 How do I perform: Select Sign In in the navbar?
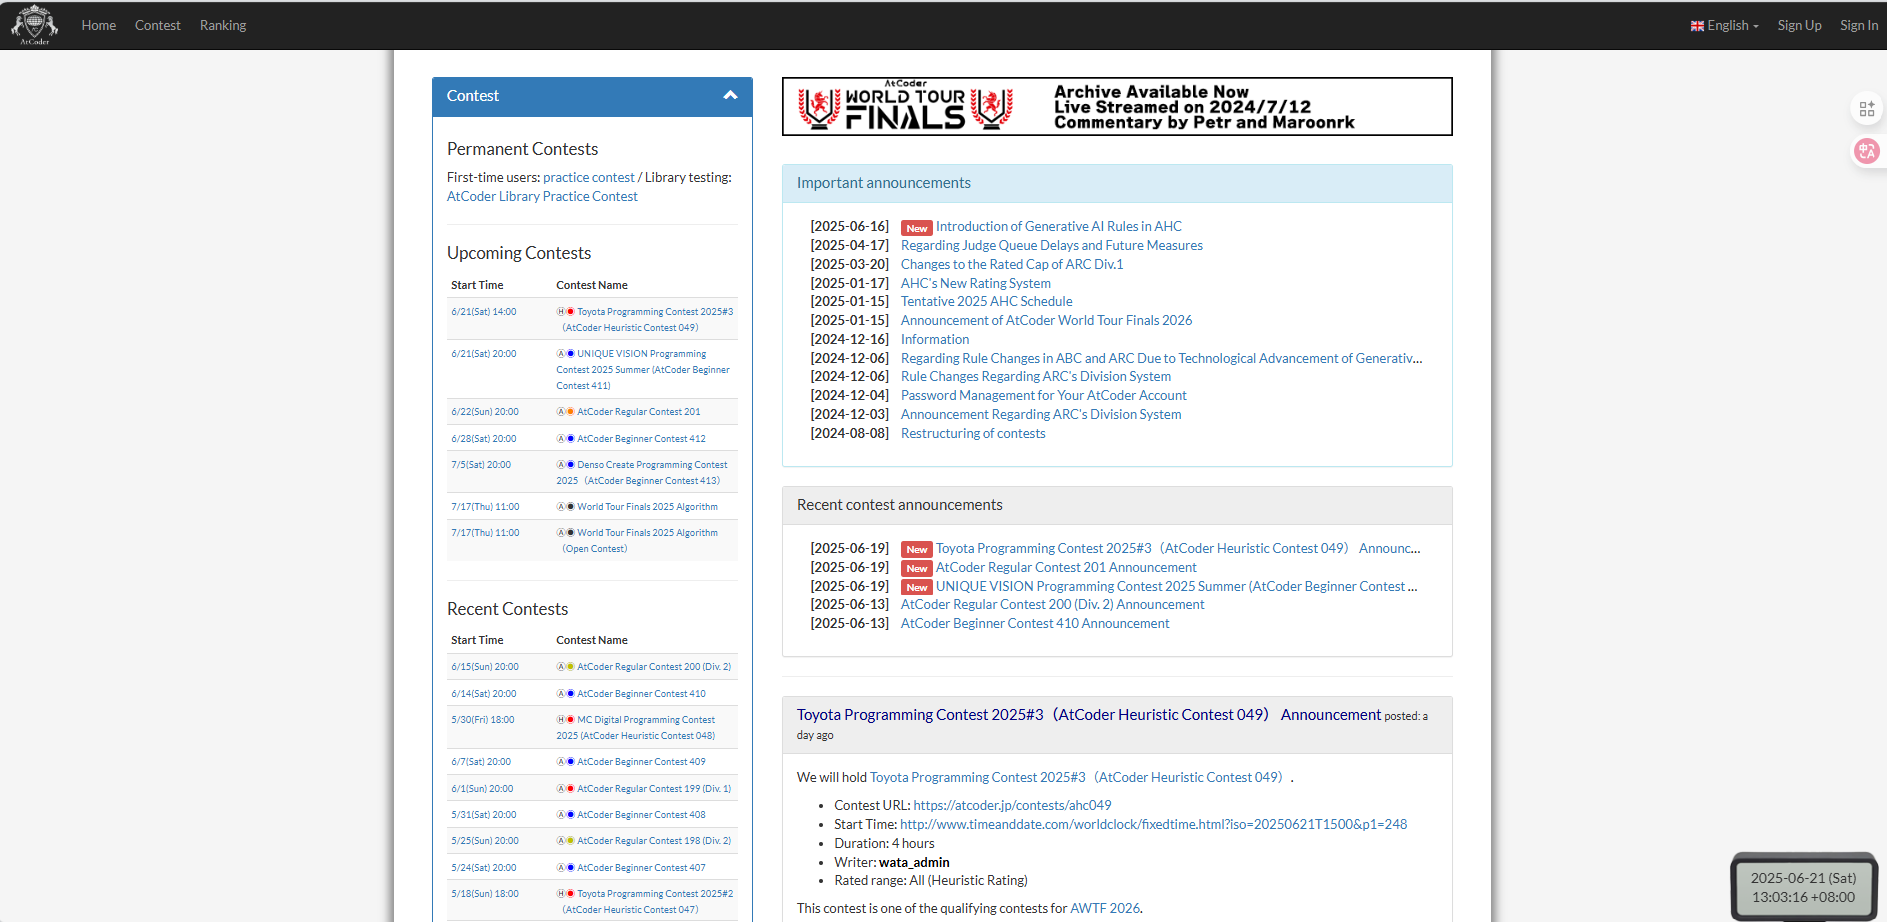pyautogui.click(x=1859, y=25)
